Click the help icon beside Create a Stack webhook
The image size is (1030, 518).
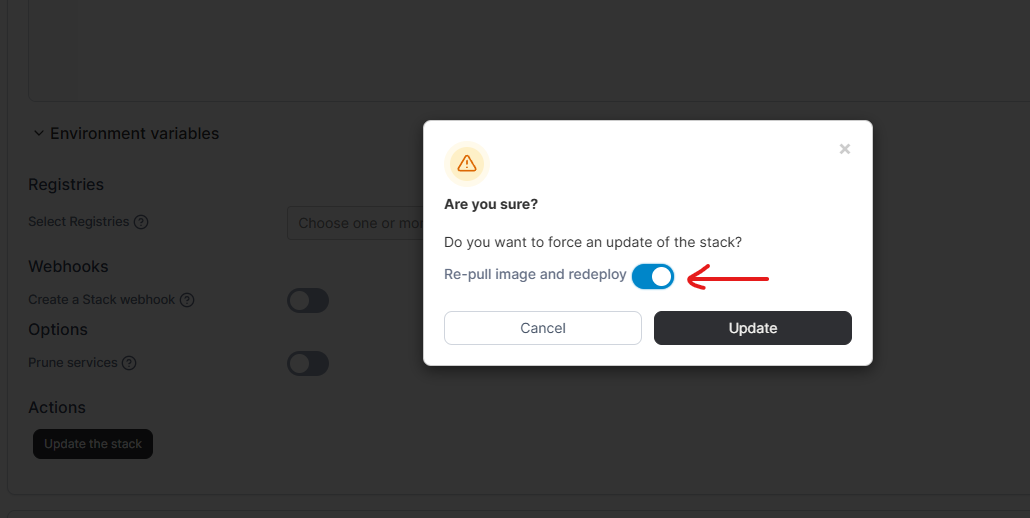pos(187,300)
